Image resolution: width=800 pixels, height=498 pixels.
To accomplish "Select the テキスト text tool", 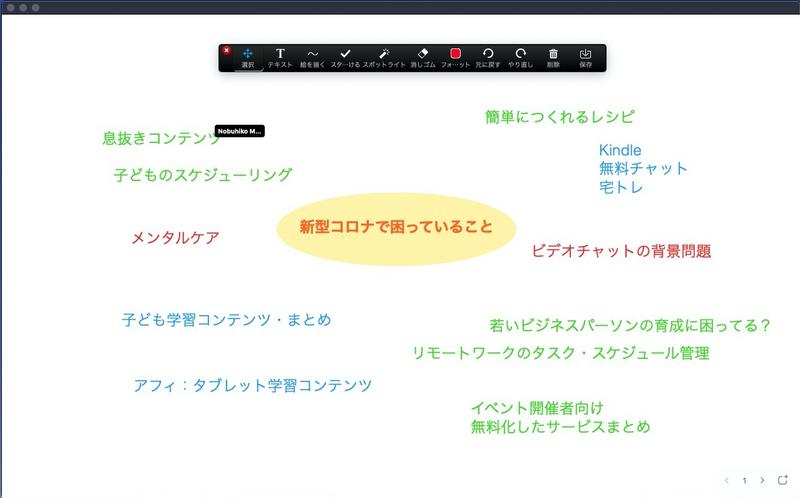I will tap(280, 58).
